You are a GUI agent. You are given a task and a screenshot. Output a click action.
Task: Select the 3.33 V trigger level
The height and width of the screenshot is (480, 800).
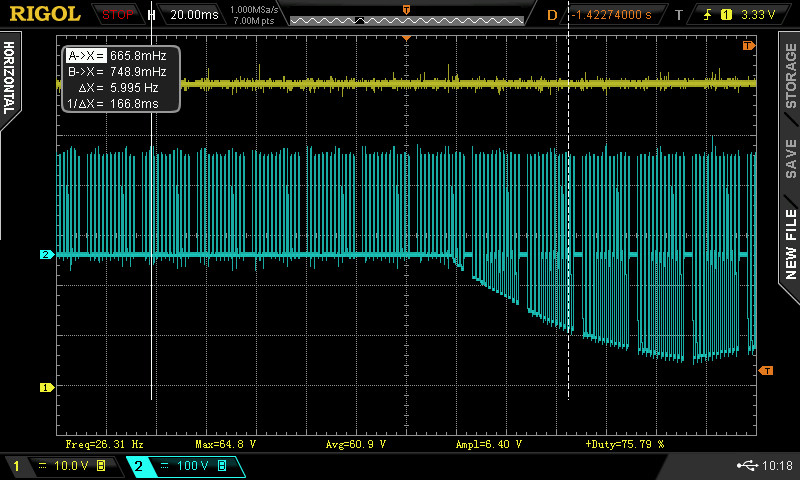(759, 15)
